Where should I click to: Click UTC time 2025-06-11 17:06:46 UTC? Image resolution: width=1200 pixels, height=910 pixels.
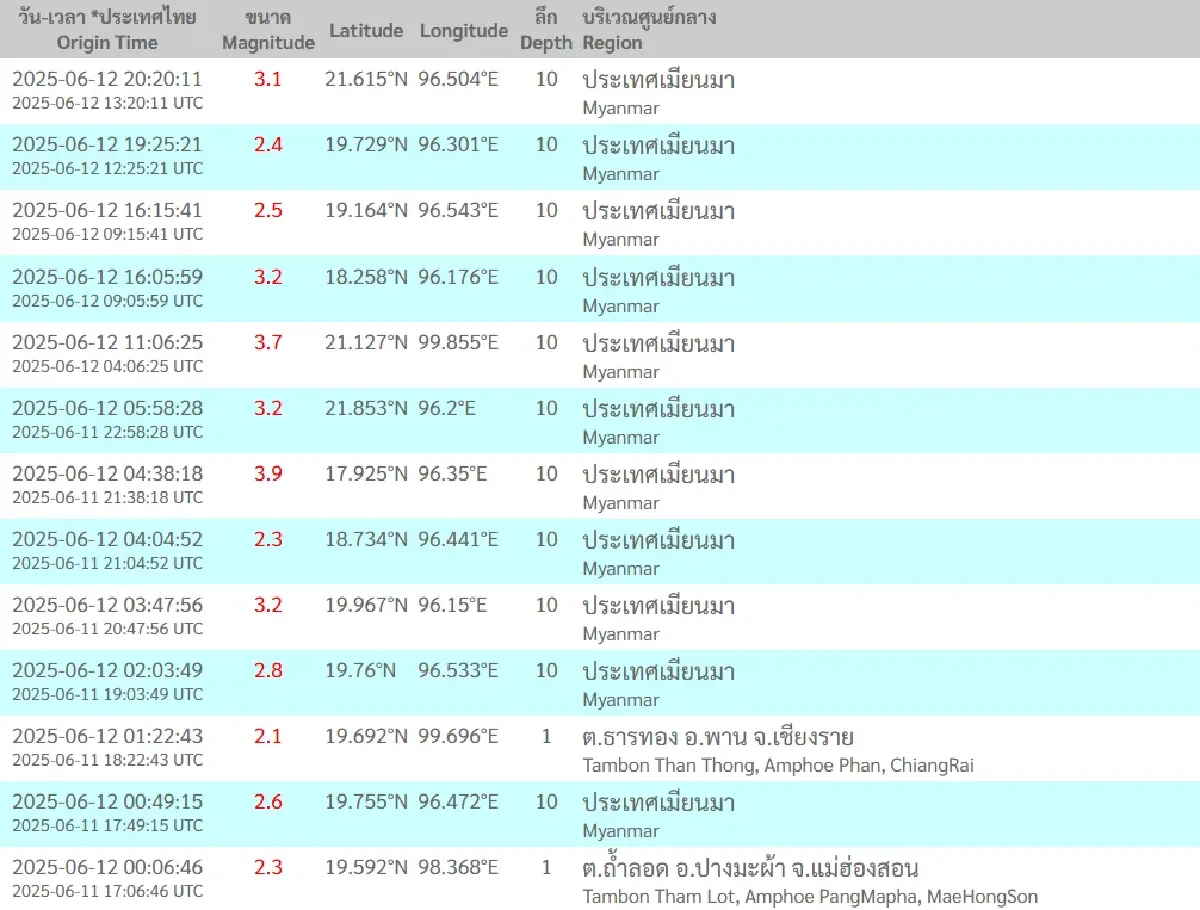coord(107,891)
